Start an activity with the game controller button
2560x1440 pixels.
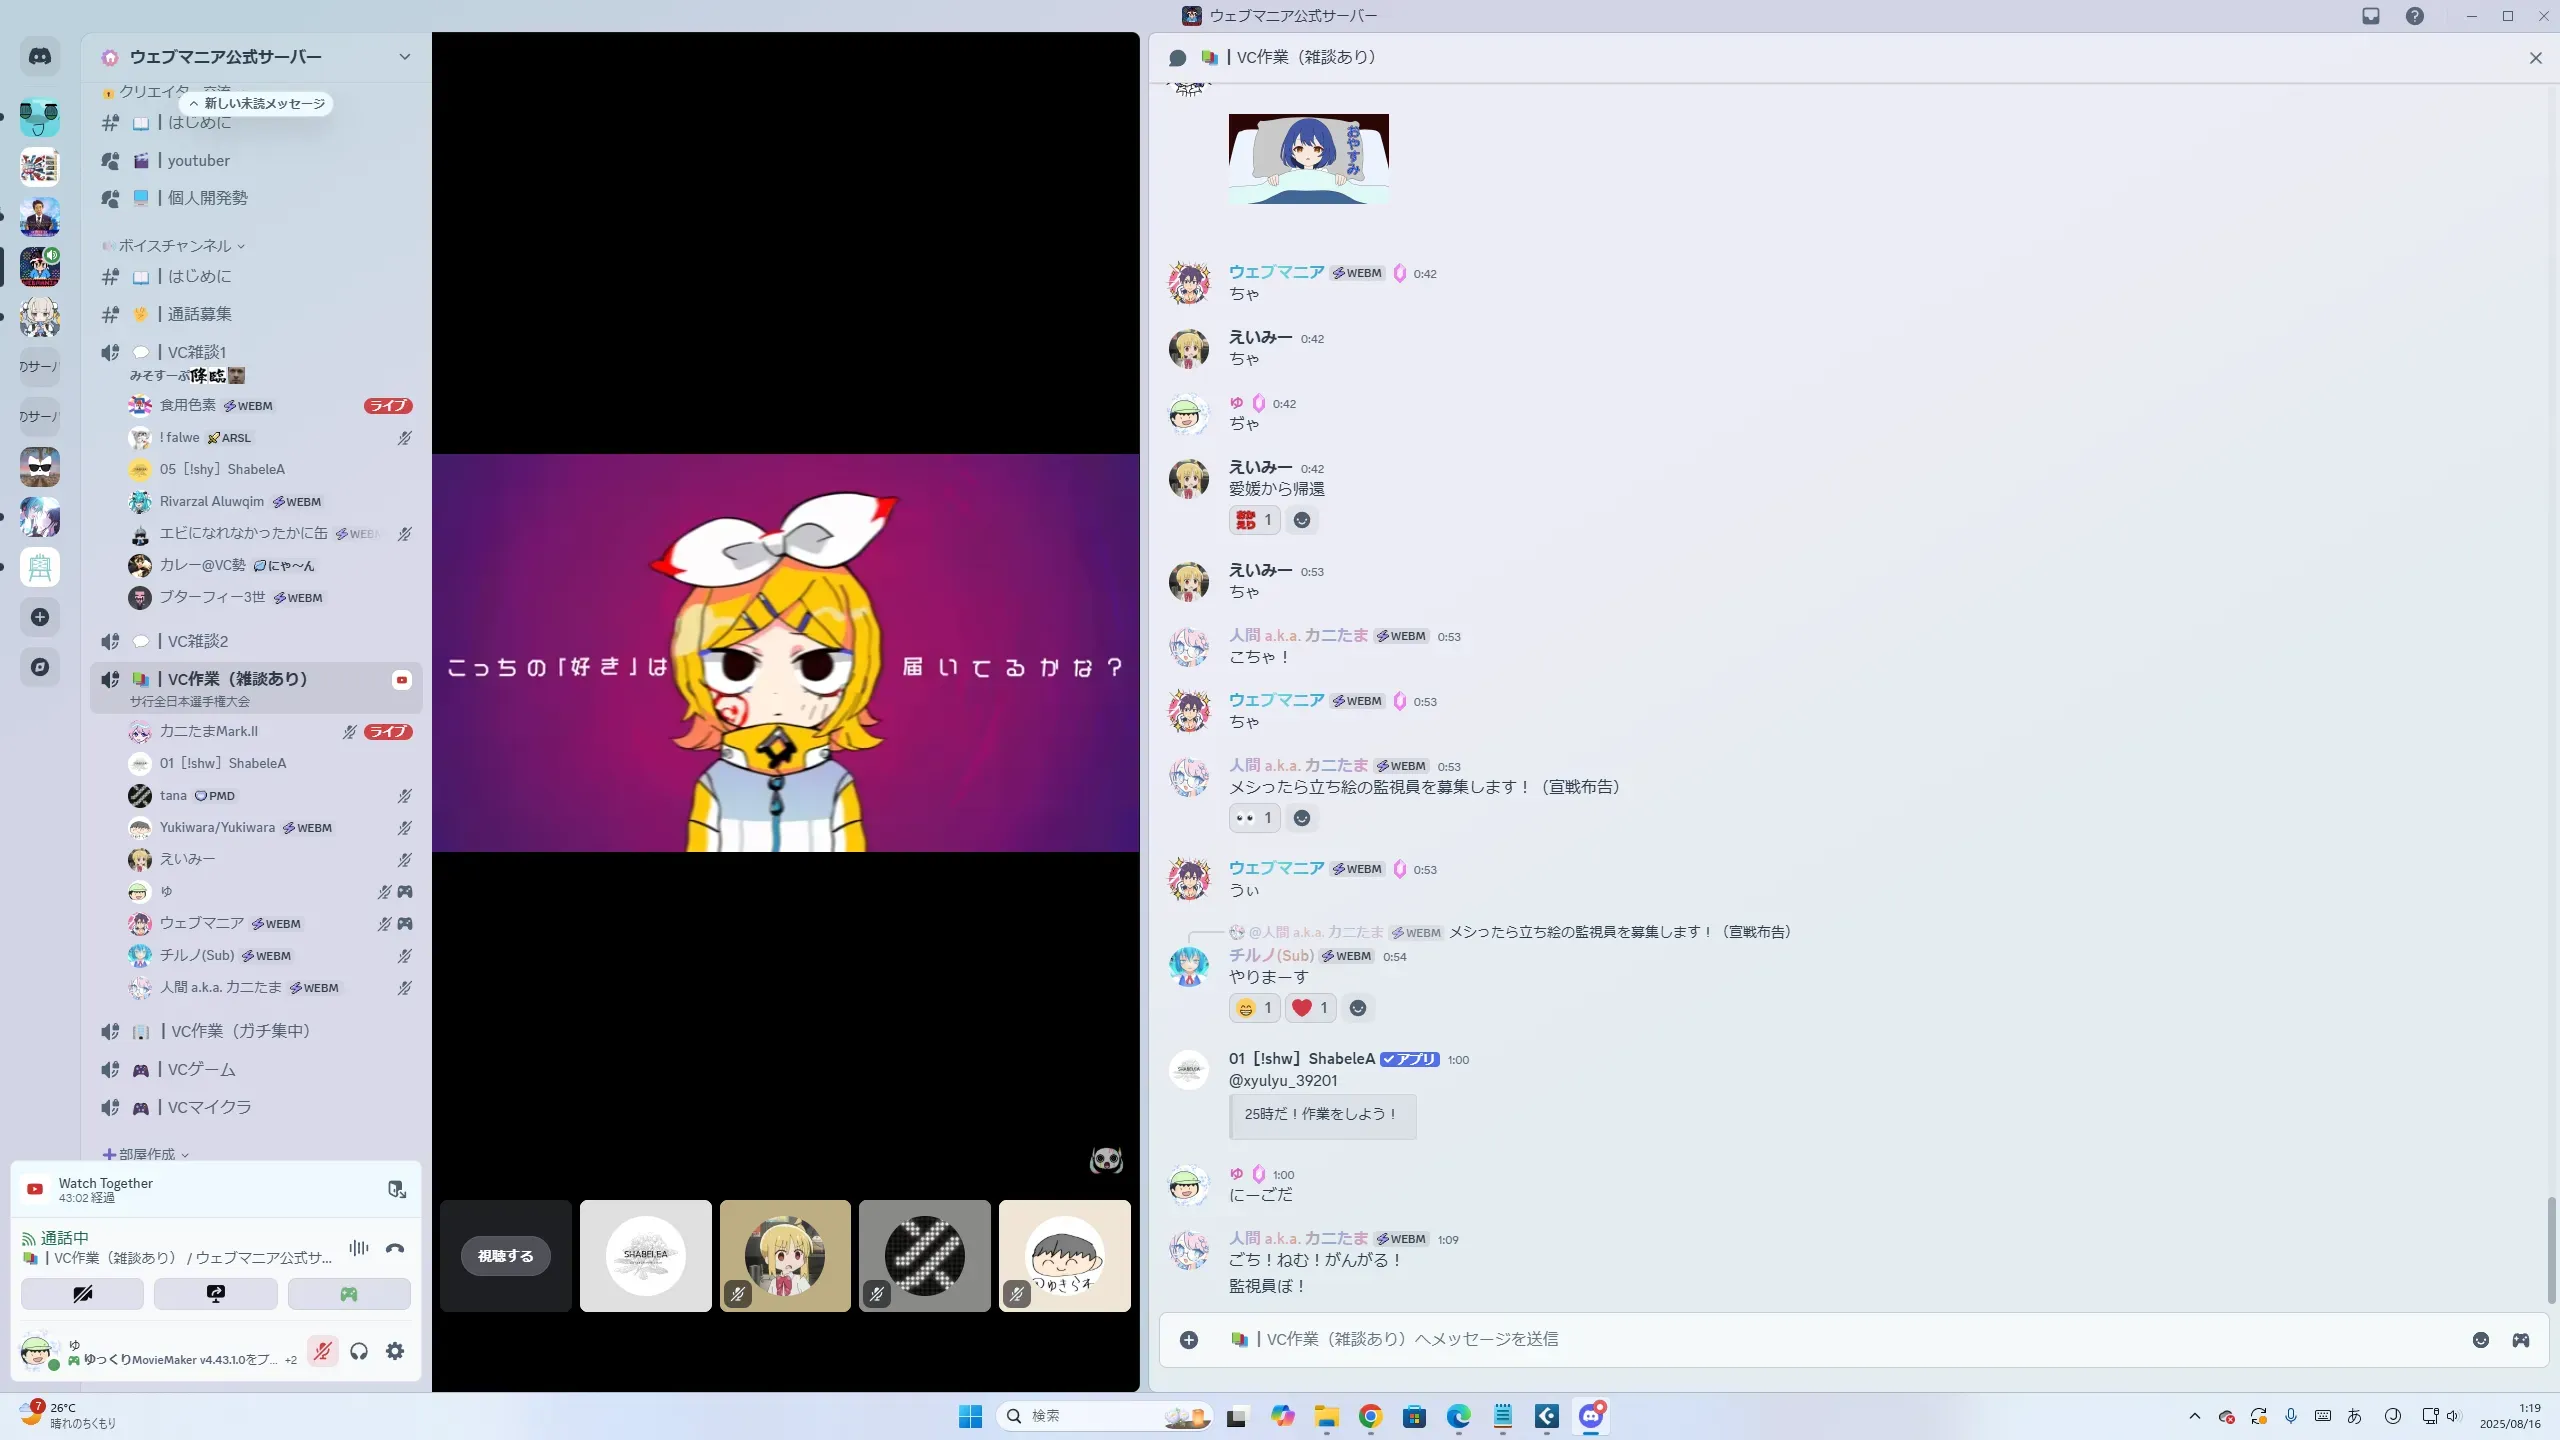(349, 1294)
